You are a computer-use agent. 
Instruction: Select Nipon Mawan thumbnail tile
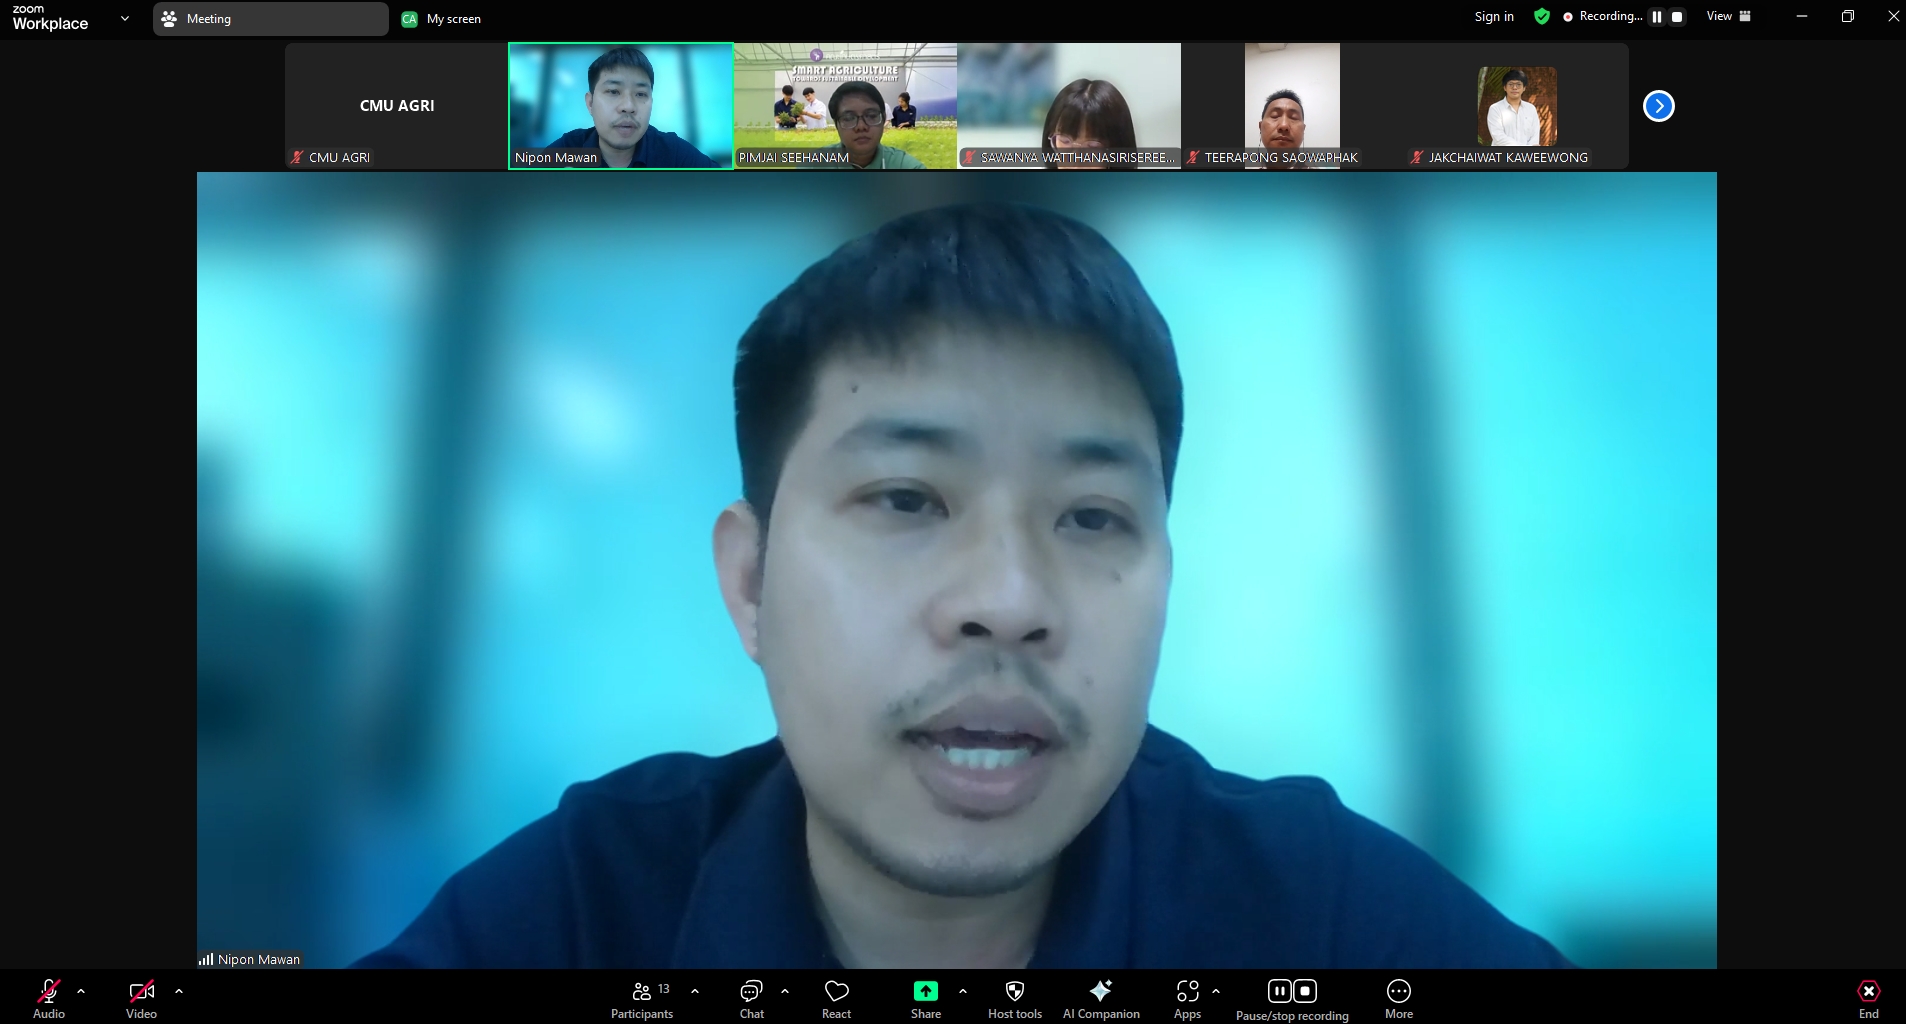[621, 106]
